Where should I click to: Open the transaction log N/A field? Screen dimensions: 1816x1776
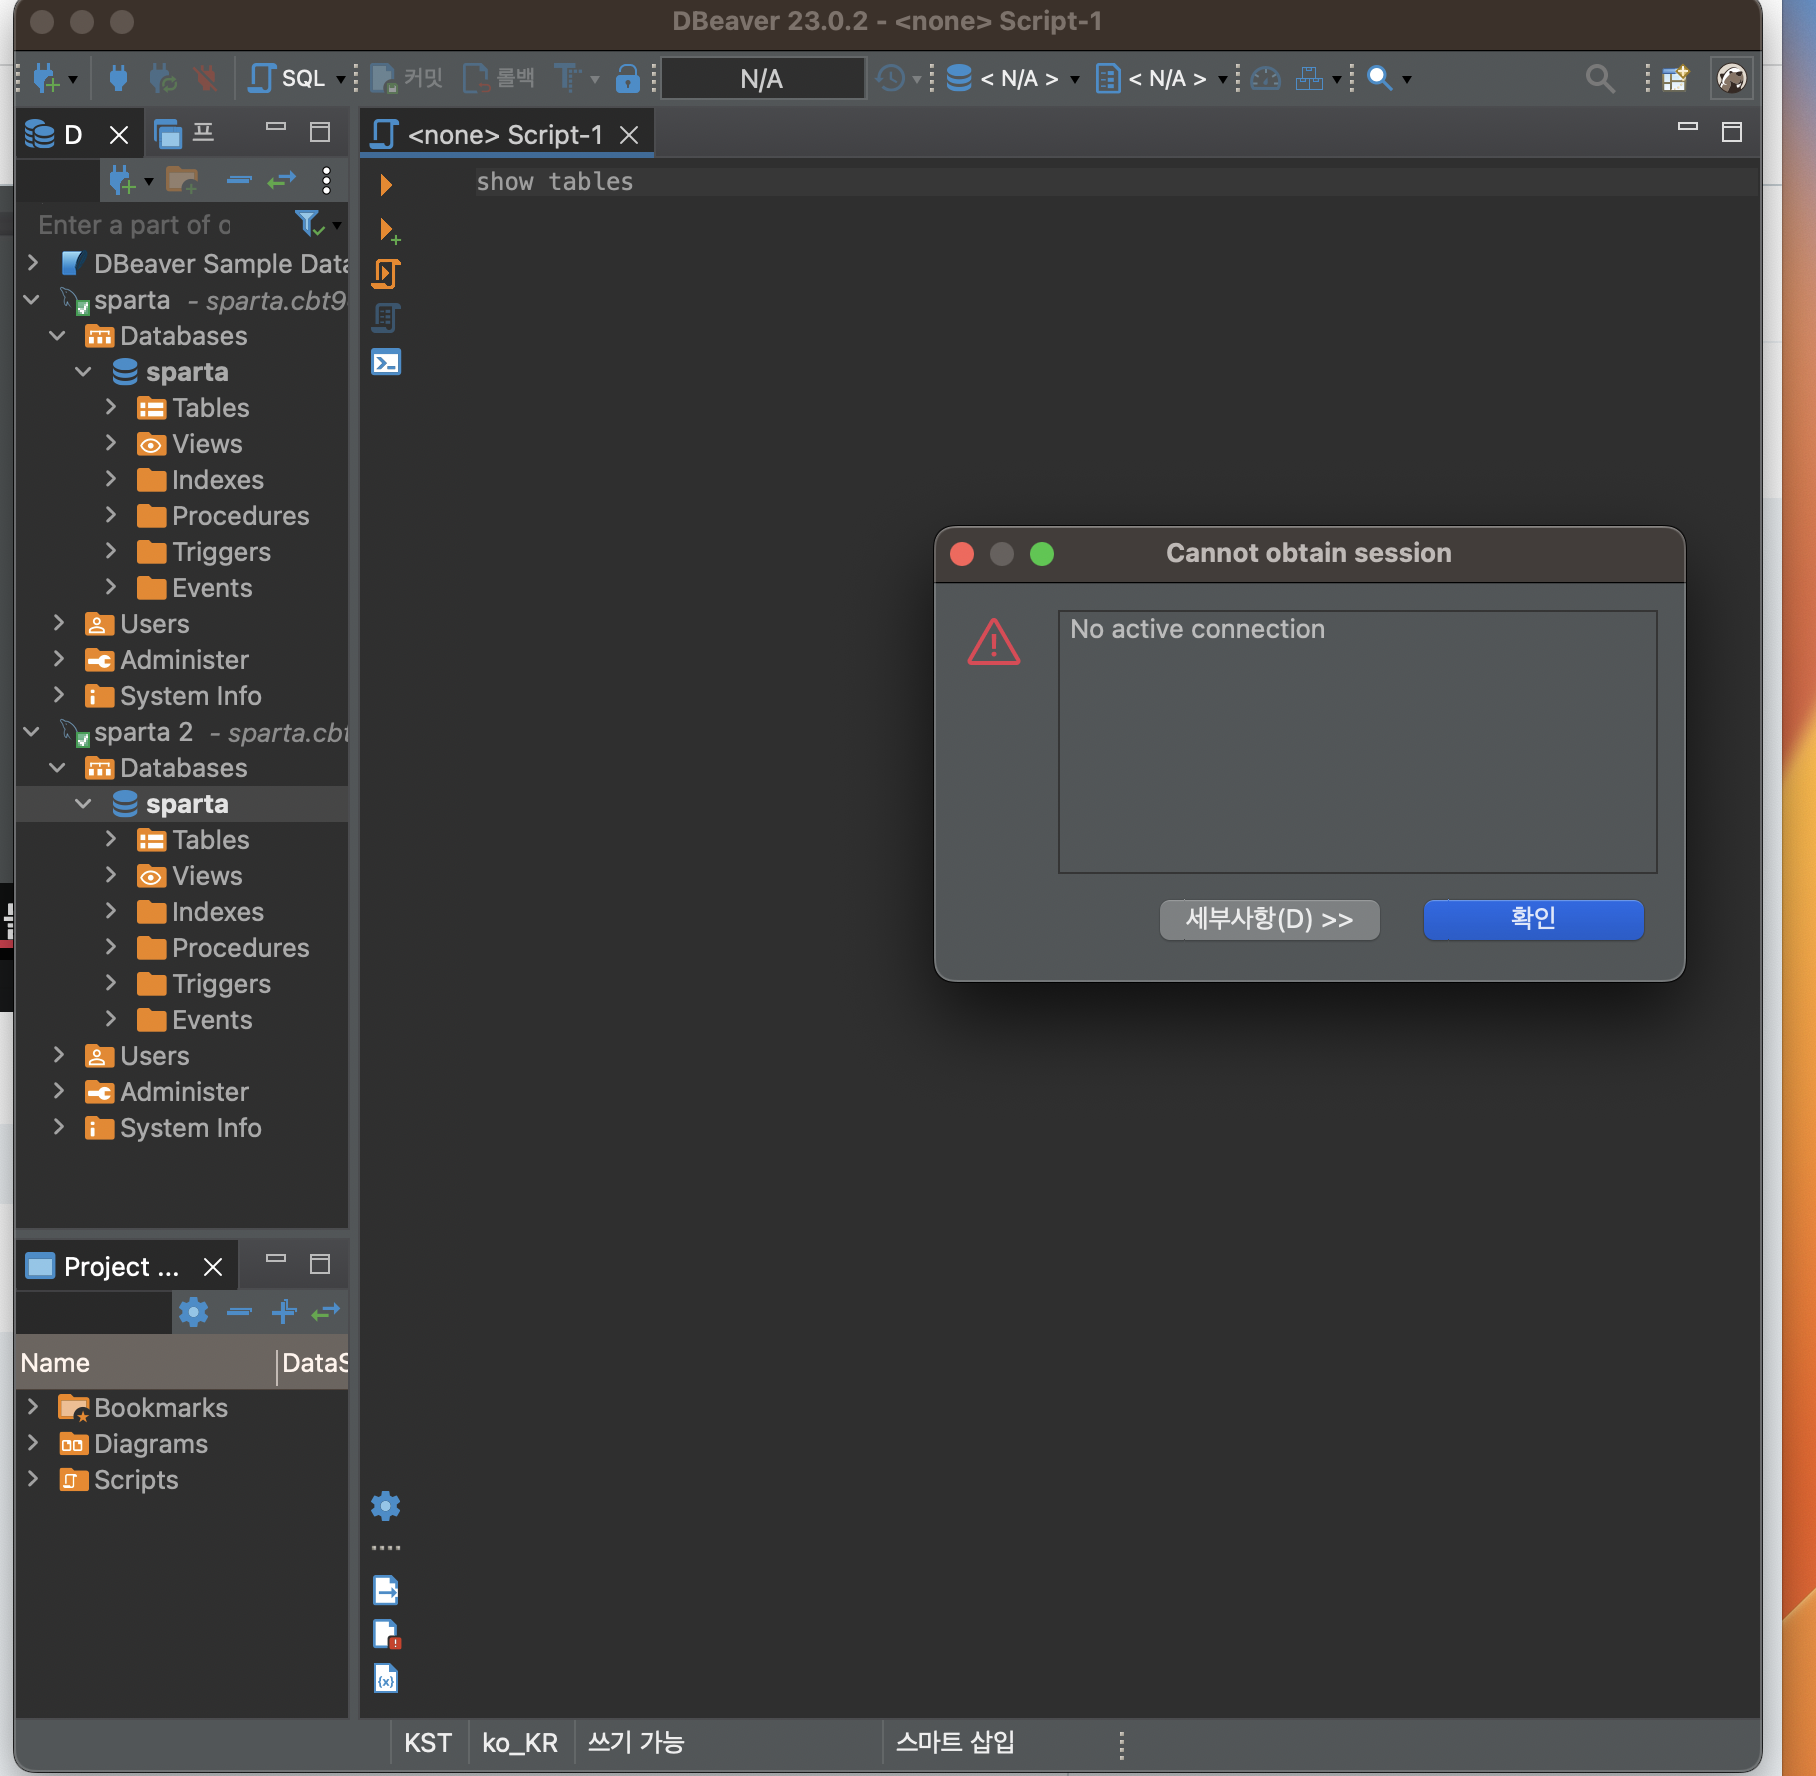[x=762, y=78]
